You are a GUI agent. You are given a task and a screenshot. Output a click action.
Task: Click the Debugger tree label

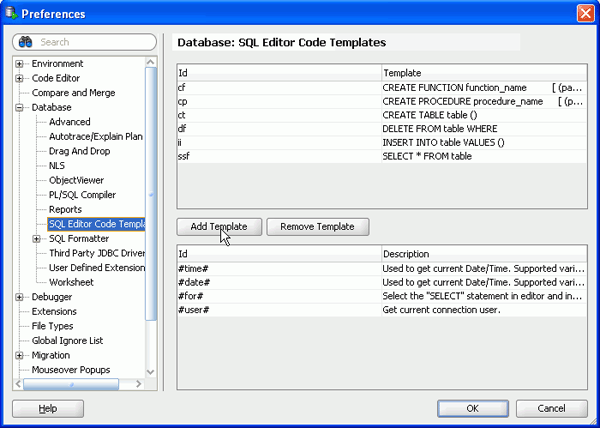[52, 297]
